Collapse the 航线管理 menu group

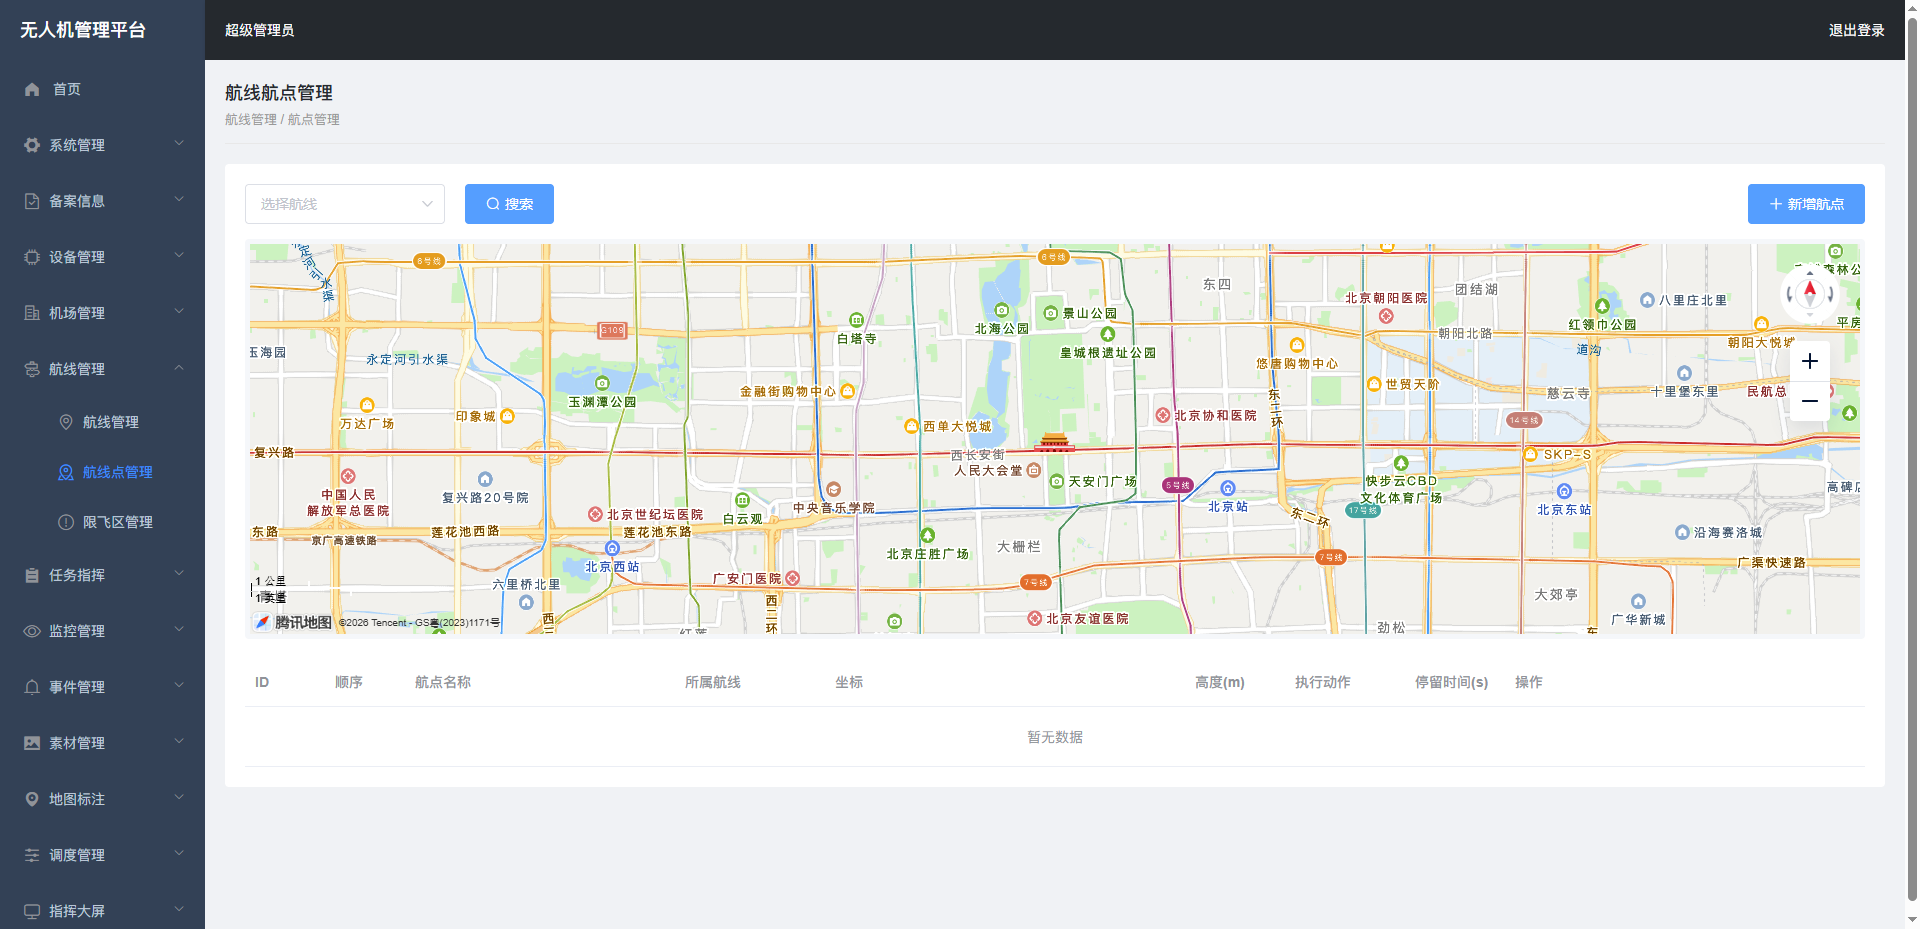point(102,369)
